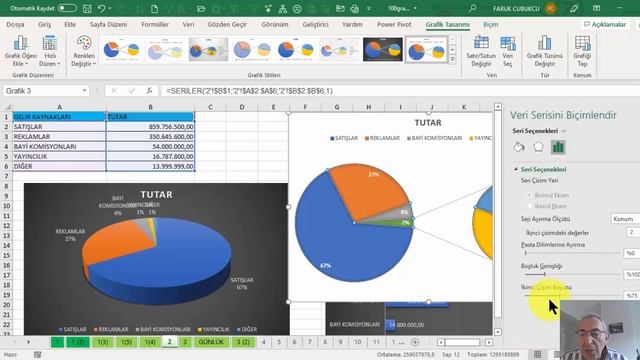Click the formula cancel X icon
The image size is (640, 360).
114,91
